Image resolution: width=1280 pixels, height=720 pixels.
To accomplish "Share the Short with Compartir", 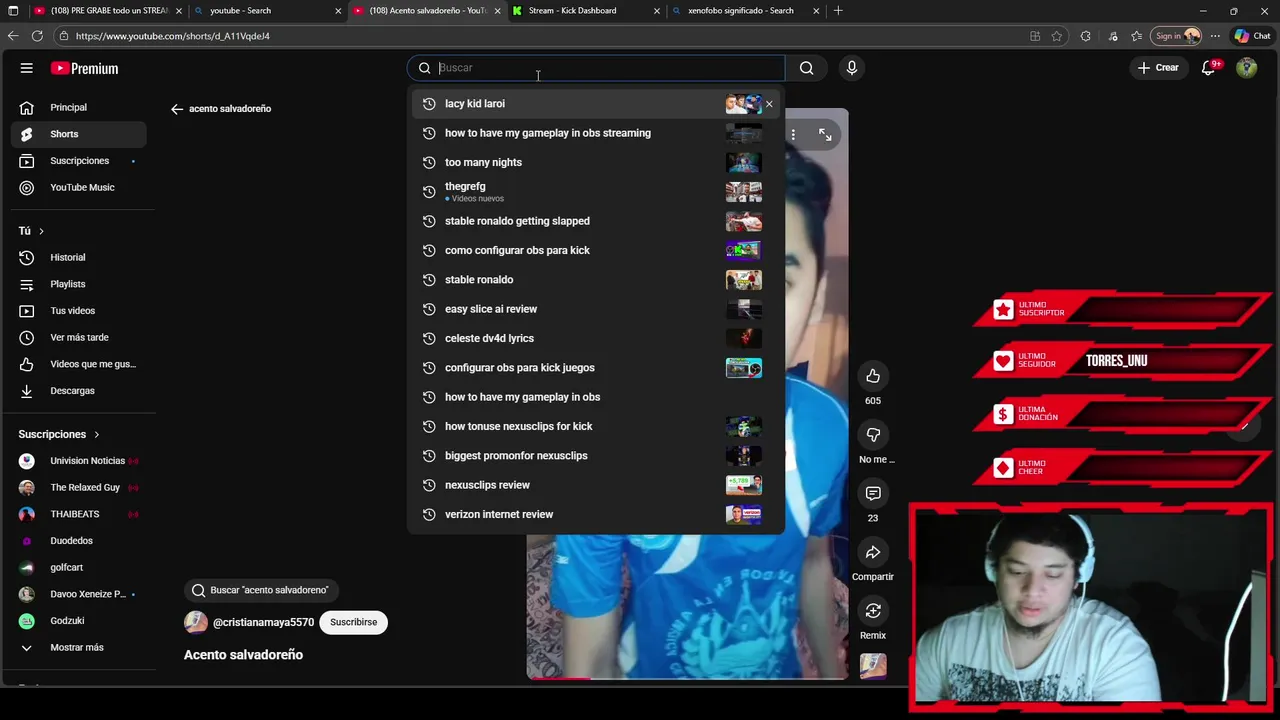I will pyautogui.click(x=873, y=553).
